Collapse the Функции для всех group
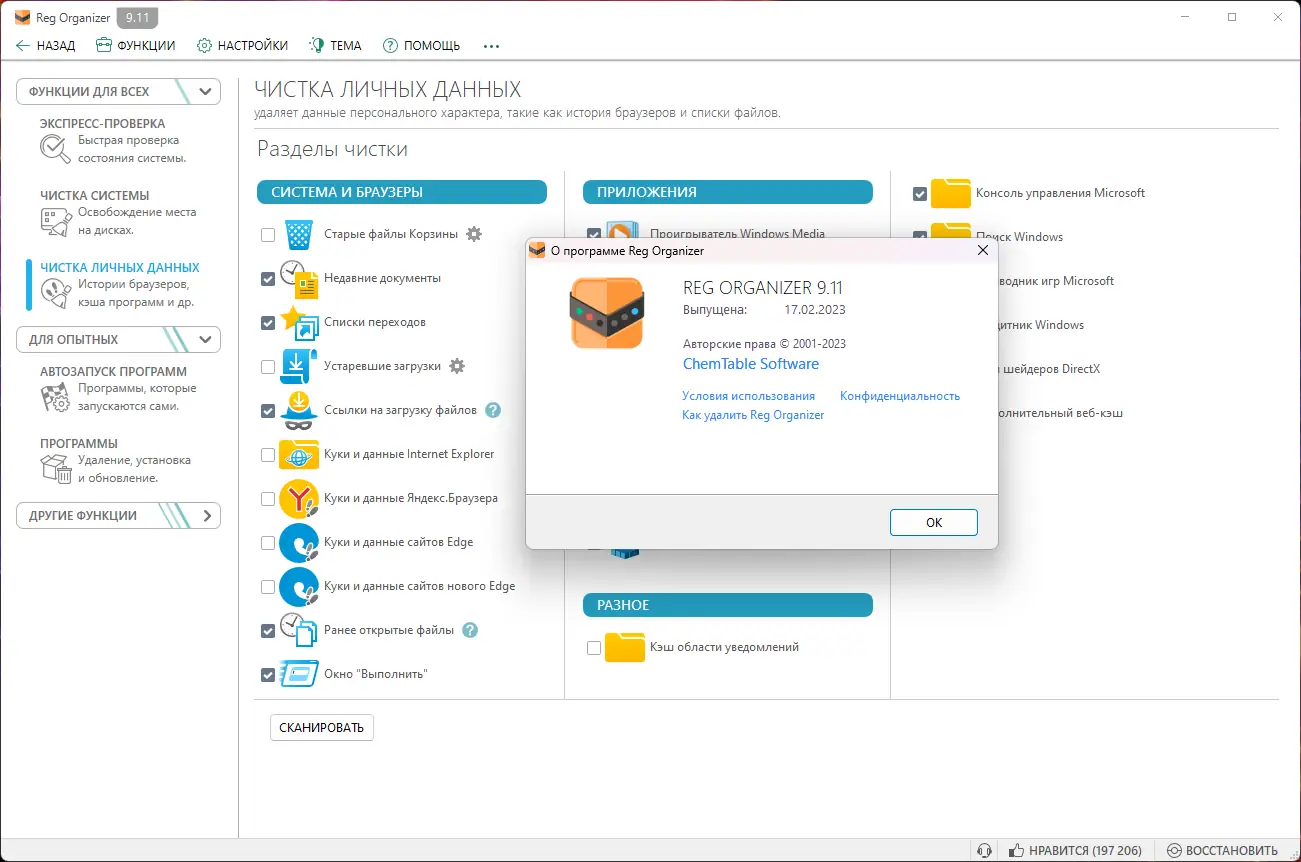The width and height of the screenshot is (1301, 862). tap(205, 91)
